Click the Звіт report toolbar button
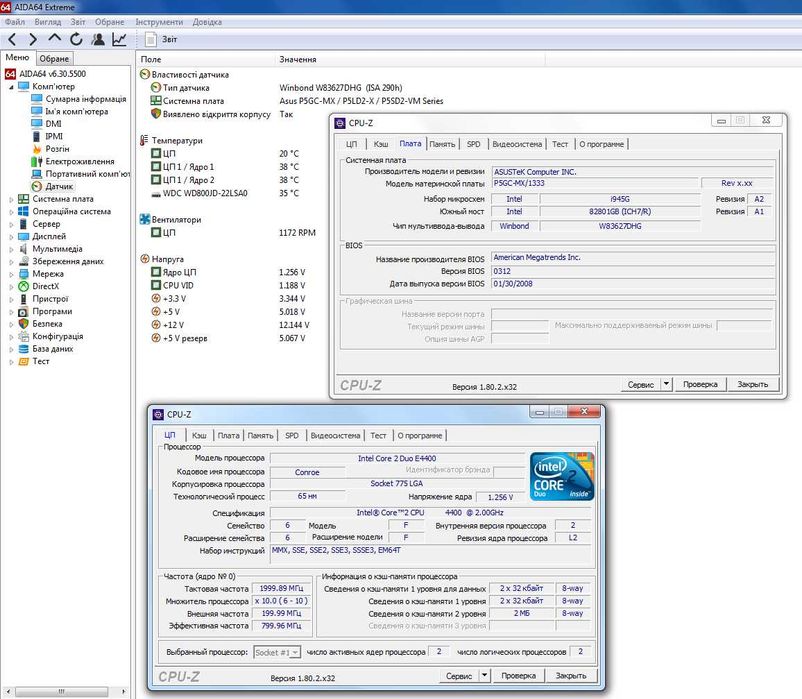Screen dimensions: 802x699 coord(161,39)
